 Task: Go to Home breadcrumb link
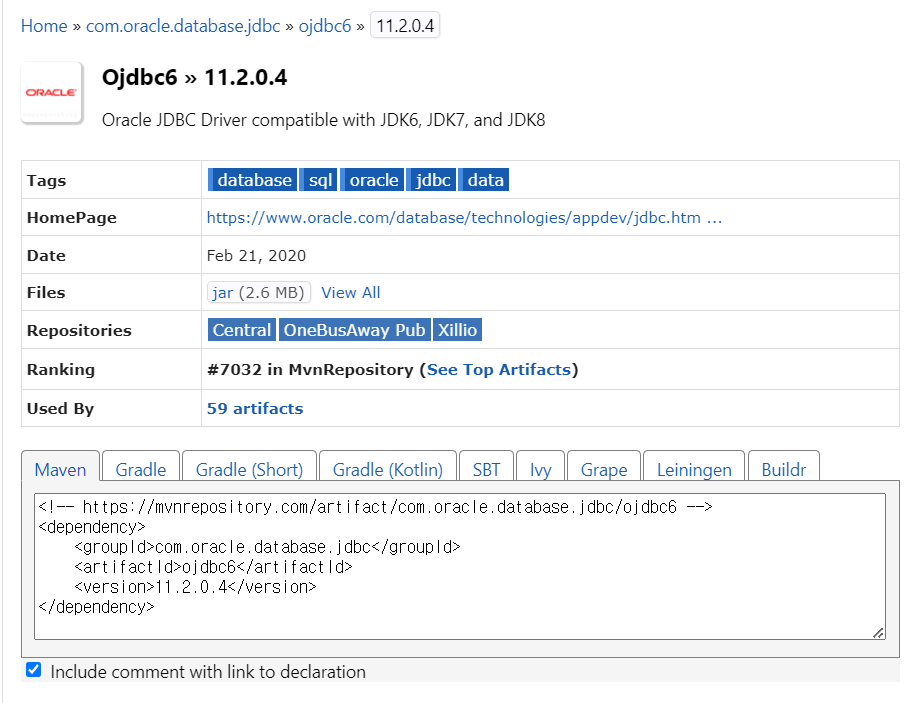tap(44, 26)
